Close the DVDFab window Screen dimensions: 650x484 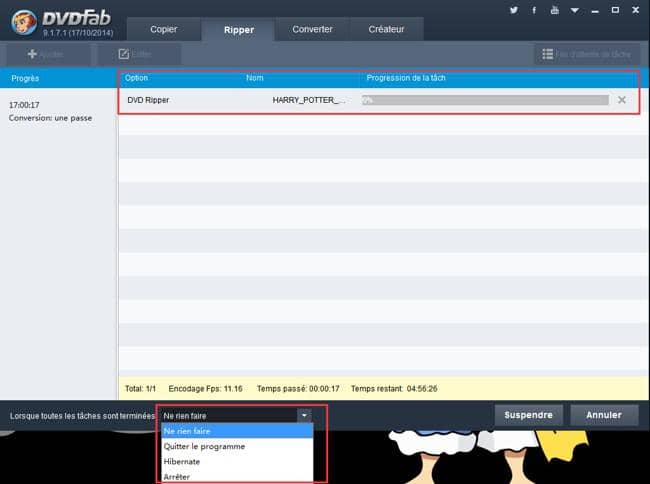pos(635,10)
